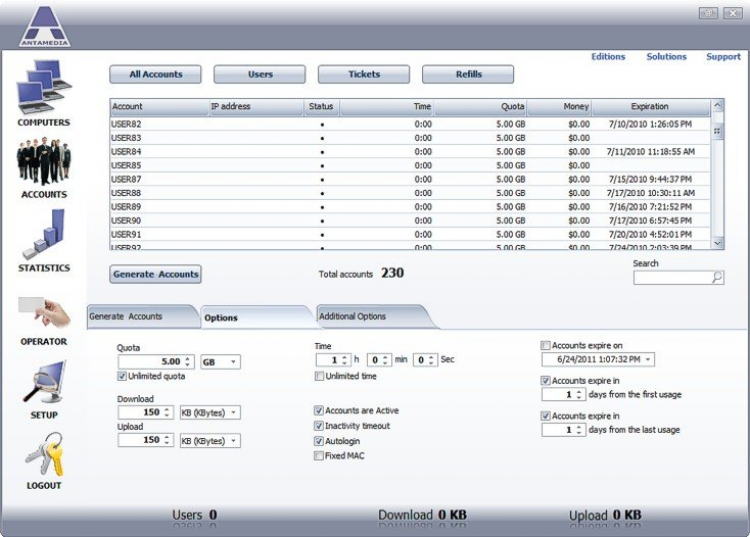Screen dimensions: 750x537
Task: Open the Setup monitor icon
Action: [43, 383]
